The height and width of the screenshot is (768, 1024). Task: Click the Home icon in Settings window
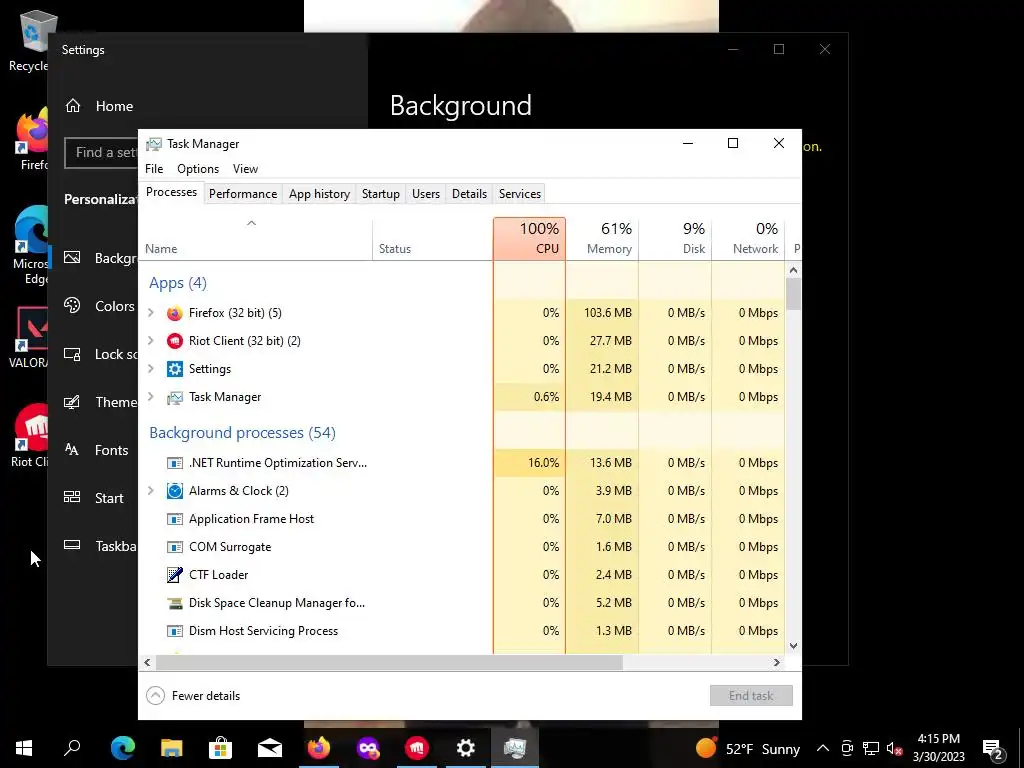click(72, 106)
